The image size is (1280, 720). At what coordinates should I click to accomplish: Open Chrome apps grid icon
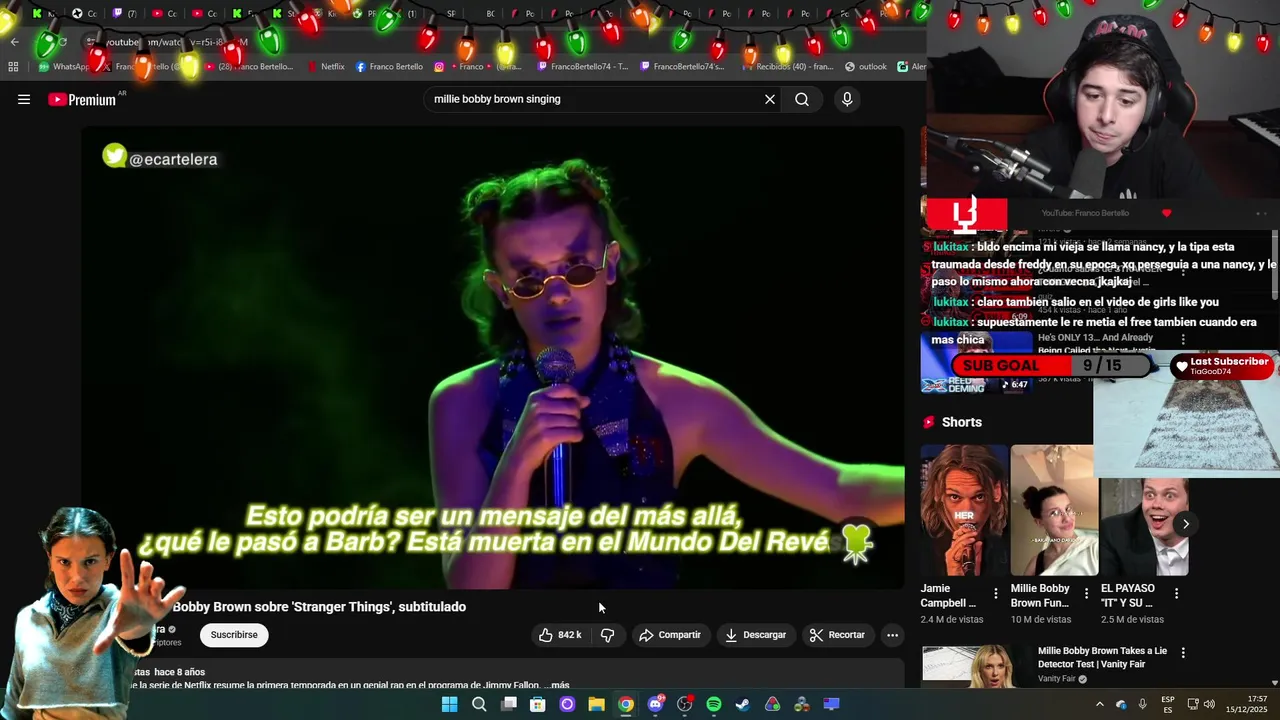[13, 67]
